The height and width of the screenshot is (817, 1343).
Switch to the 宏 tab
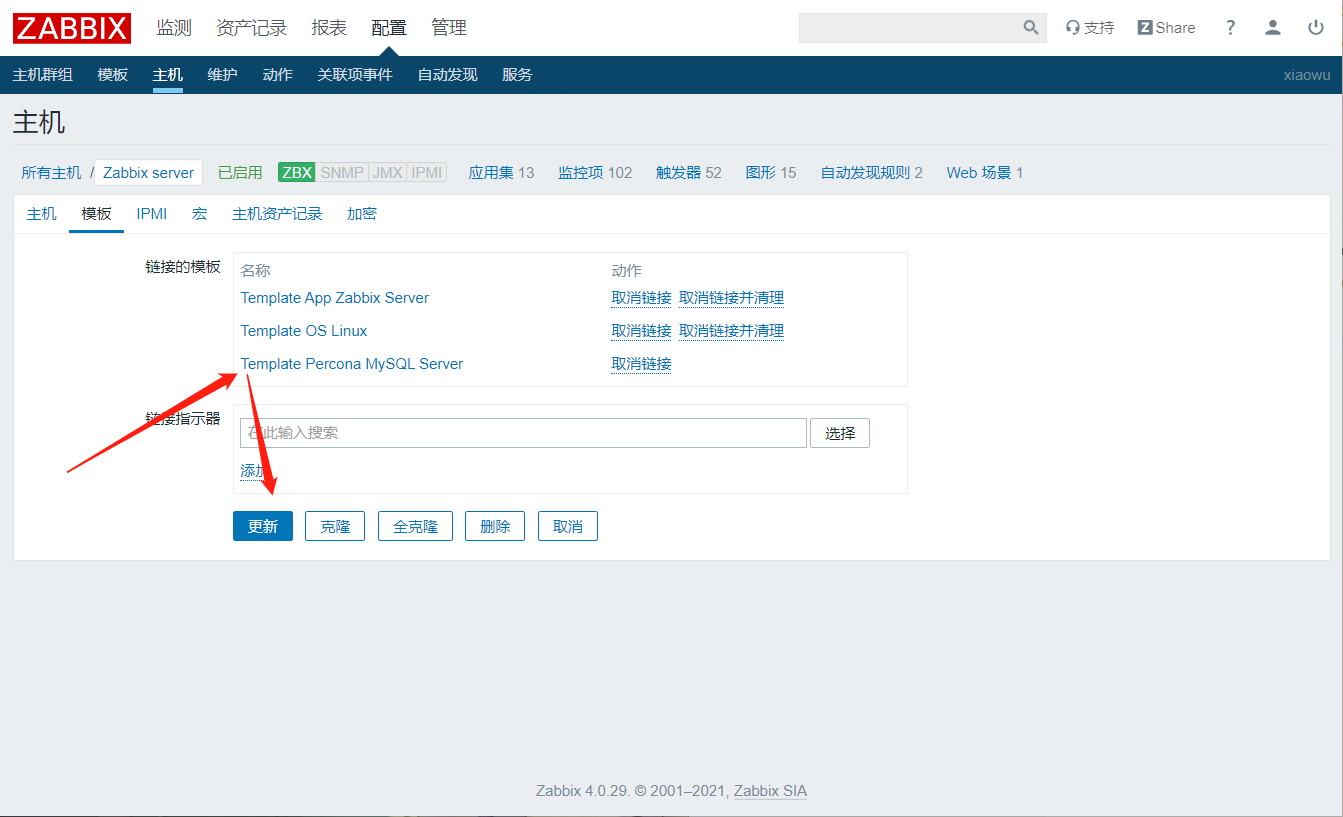point(199,214)
